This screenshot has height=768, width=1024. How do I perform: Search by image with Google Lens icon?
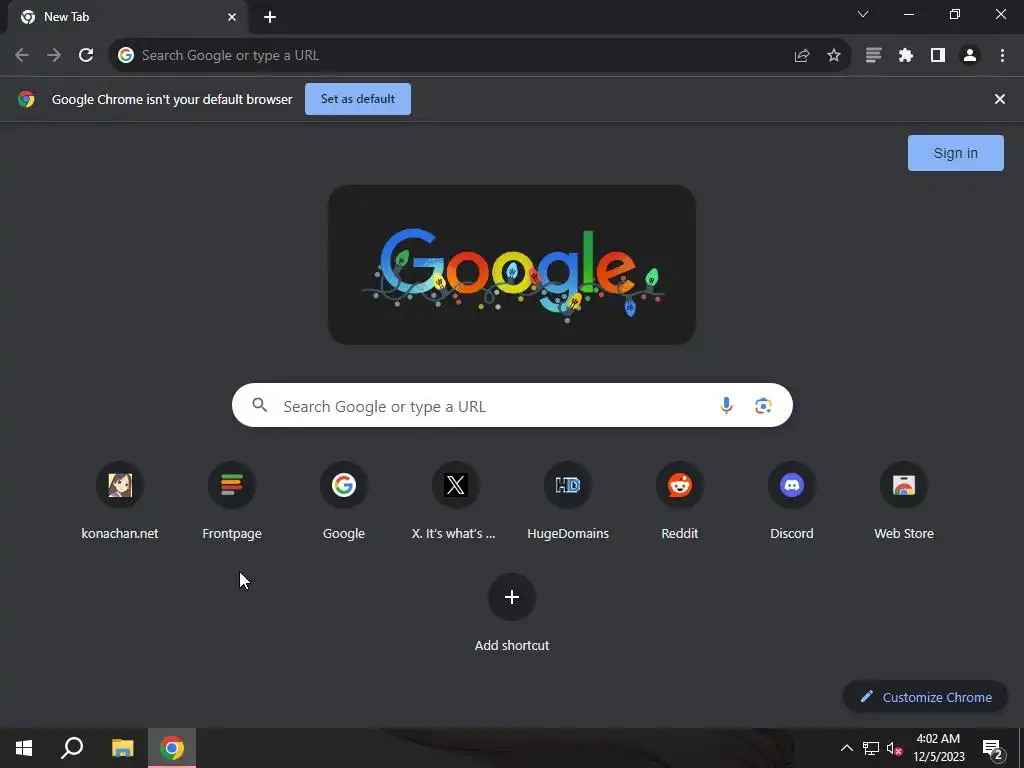(763, 406)
